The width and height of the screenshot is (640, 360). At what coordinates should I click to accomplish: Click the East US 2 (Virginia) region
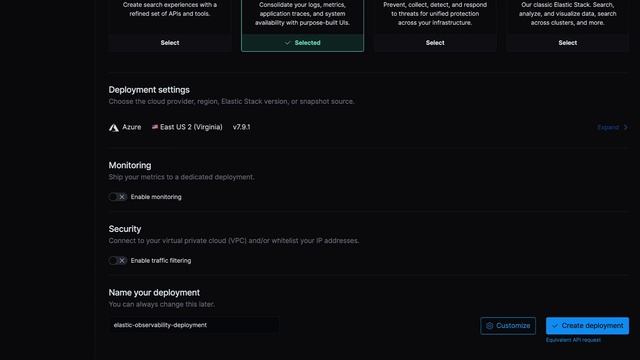(191, 127)
